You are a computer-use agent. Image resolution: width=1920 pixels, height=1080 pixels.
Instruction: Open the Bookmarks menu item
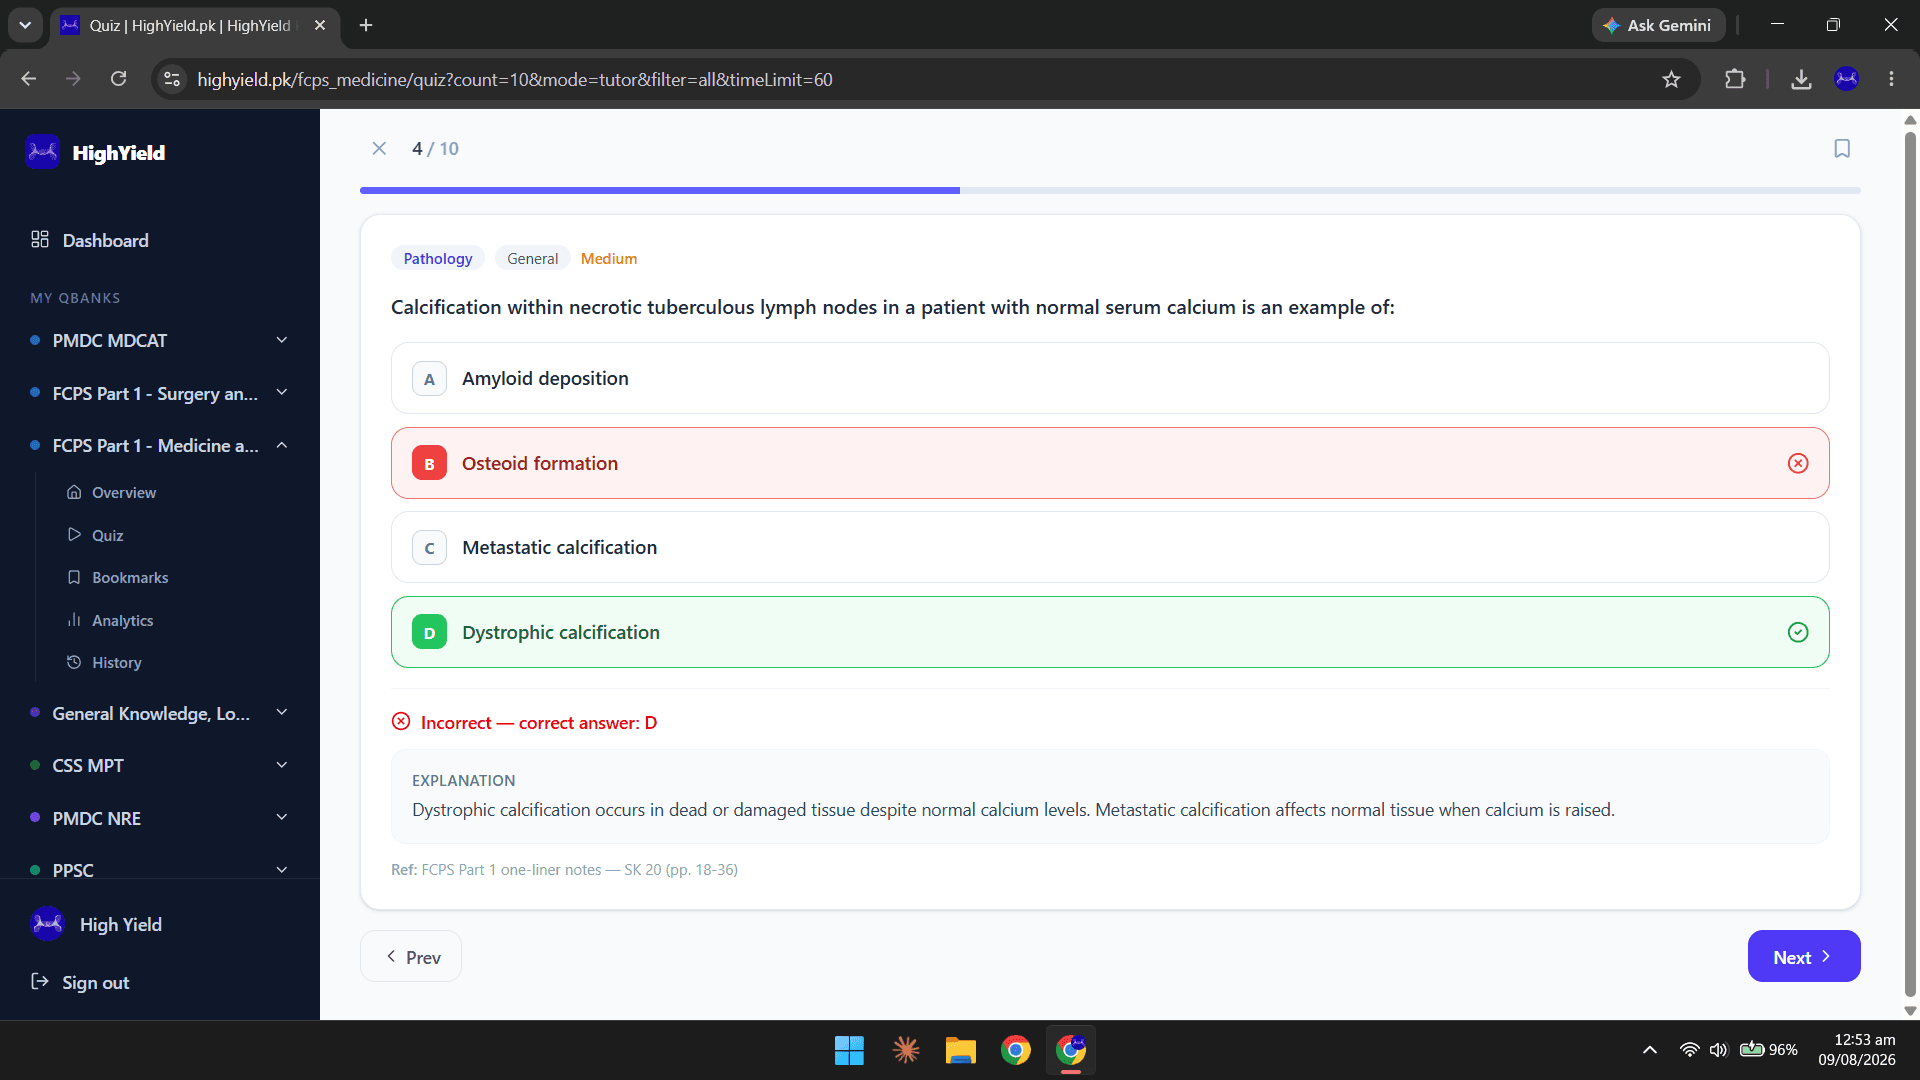pos(130,577)
